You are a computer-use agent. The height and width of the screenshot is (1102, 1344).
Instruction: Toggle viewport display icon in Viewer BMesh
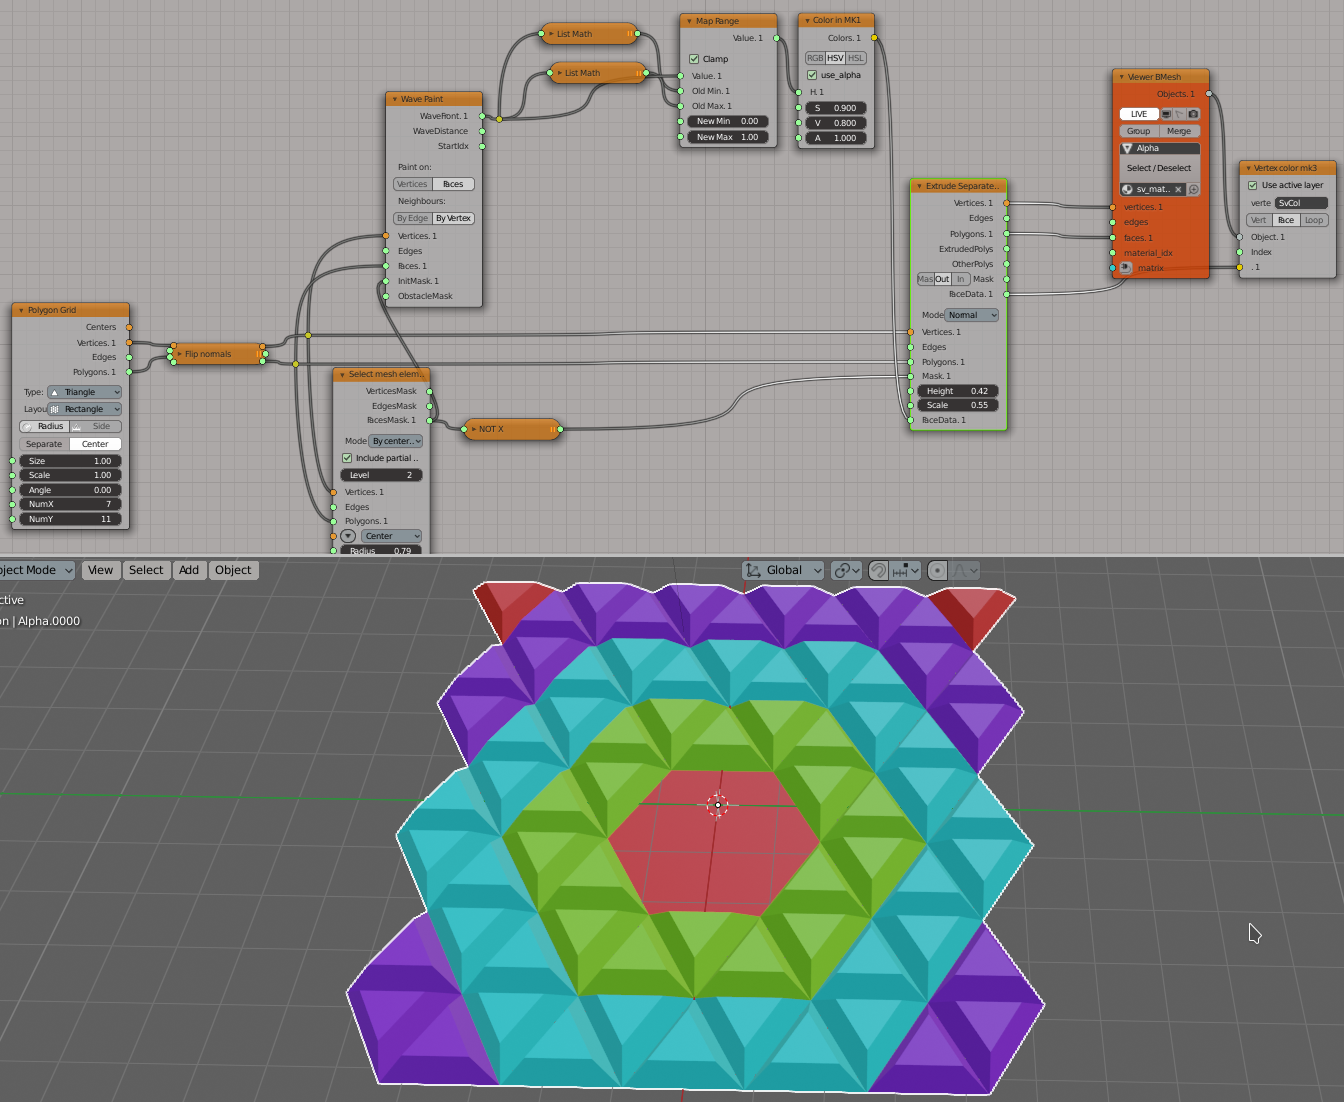click(1166, 114)
